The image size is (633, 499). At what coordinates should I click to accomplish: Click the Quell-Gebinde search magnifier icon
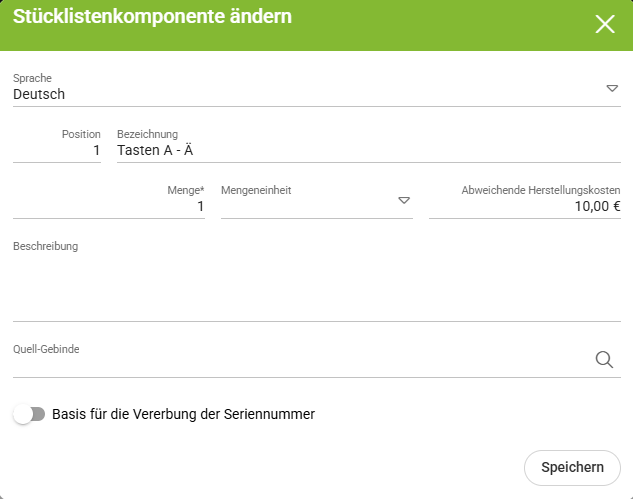(604, 359)
